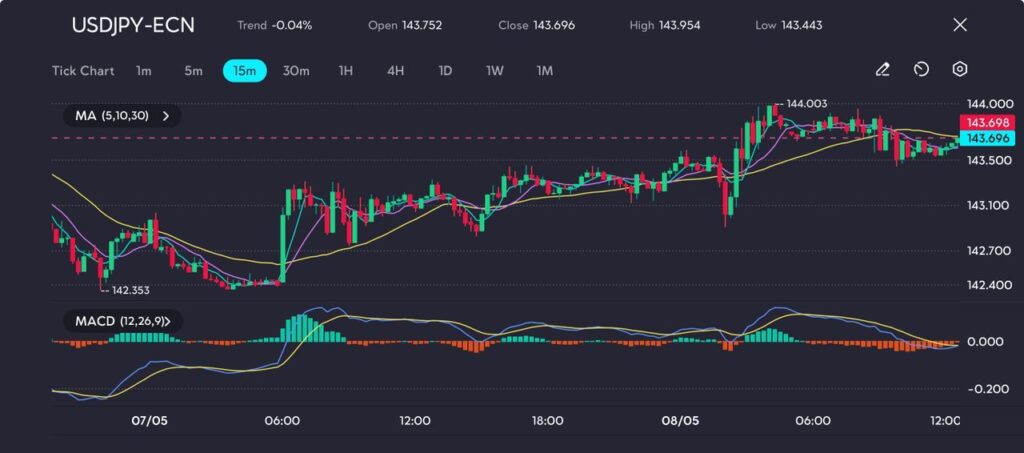This screenshot has height=453, width=1024.
Task: Select the 5m timeframe
Action: click(193, 71)
